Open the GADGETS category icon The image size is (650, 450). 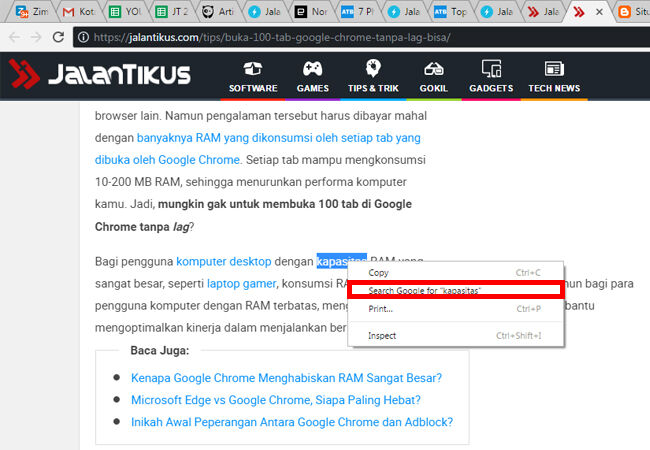pos(491,76)
